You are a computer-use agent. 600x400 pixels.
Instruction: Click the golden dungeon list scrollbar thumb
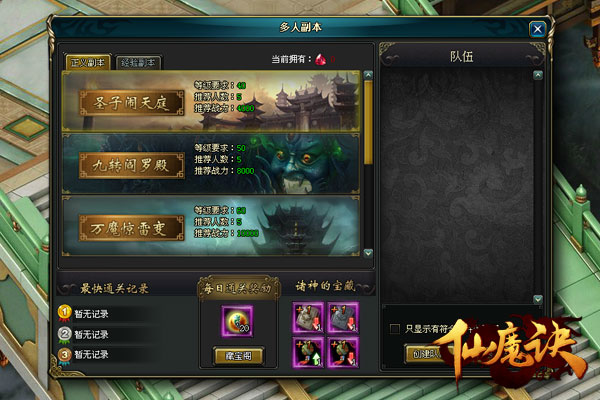(368, 122)
